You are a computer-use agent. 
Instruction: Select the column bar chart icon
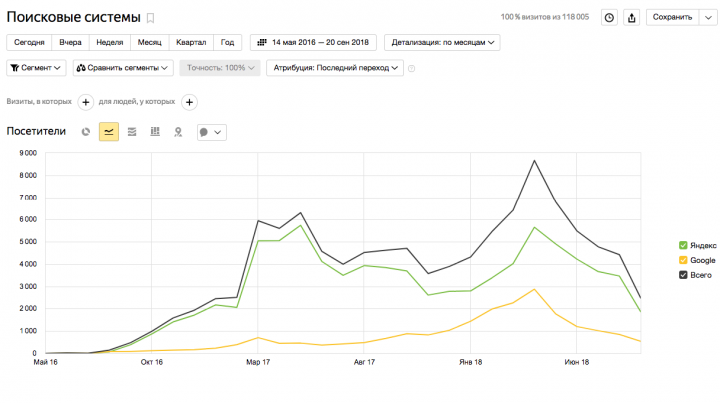[x=155, y=132]
